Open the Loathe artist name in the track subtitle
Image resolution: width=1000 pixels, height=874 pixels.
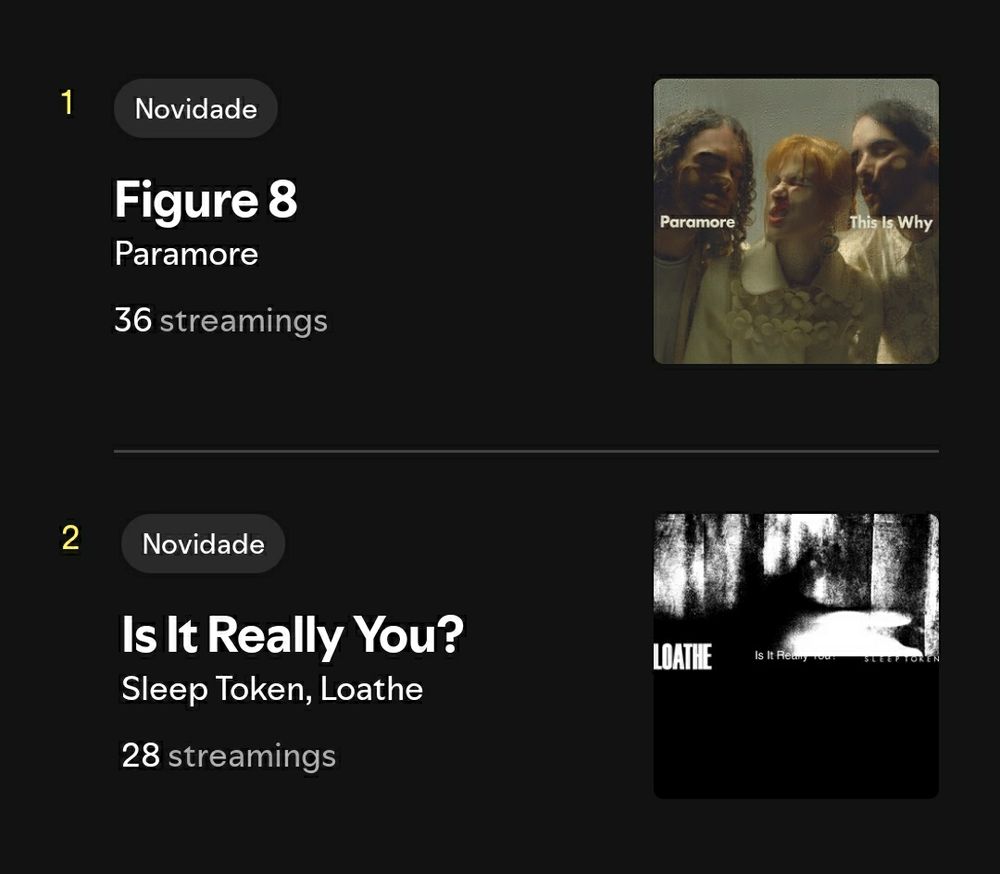click(x=371, y=689)
